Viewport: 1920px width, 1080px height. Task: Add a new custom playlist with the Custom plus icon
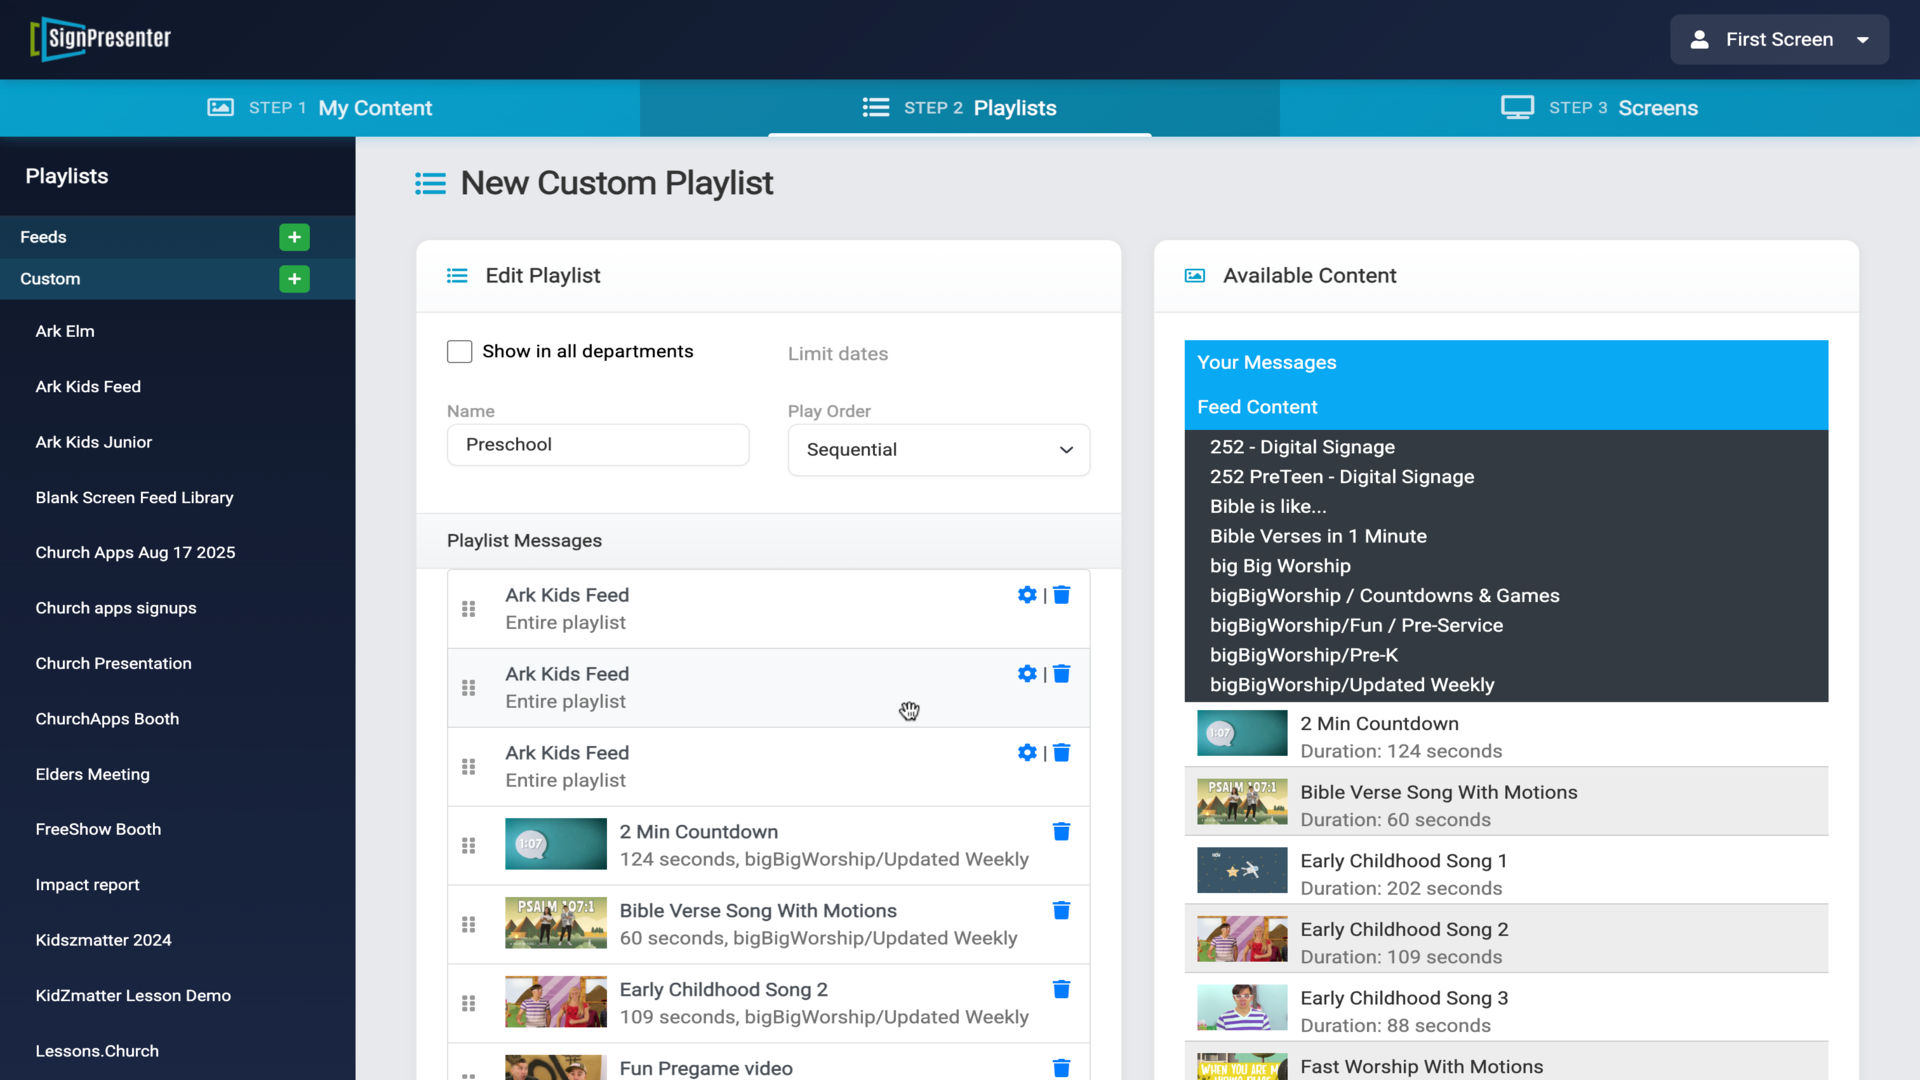[294, 279]
